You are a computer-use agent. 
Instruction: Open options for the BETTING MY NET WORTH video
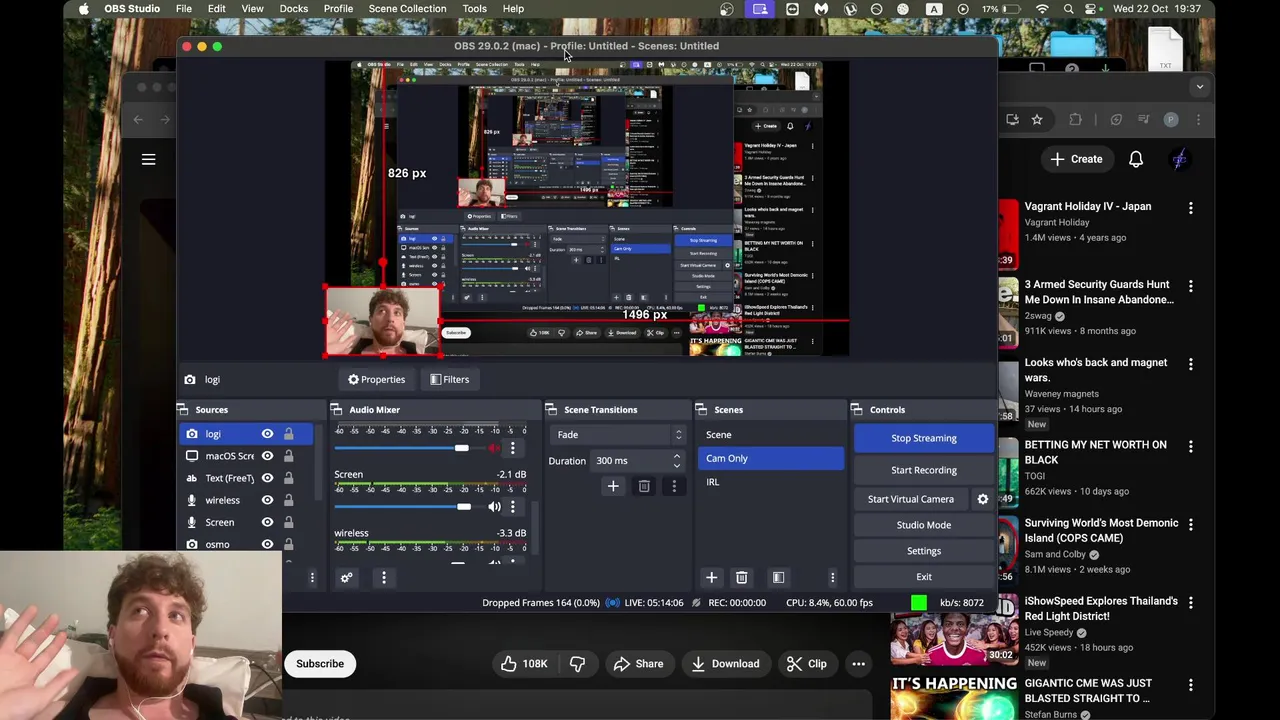click(1190, 446)
